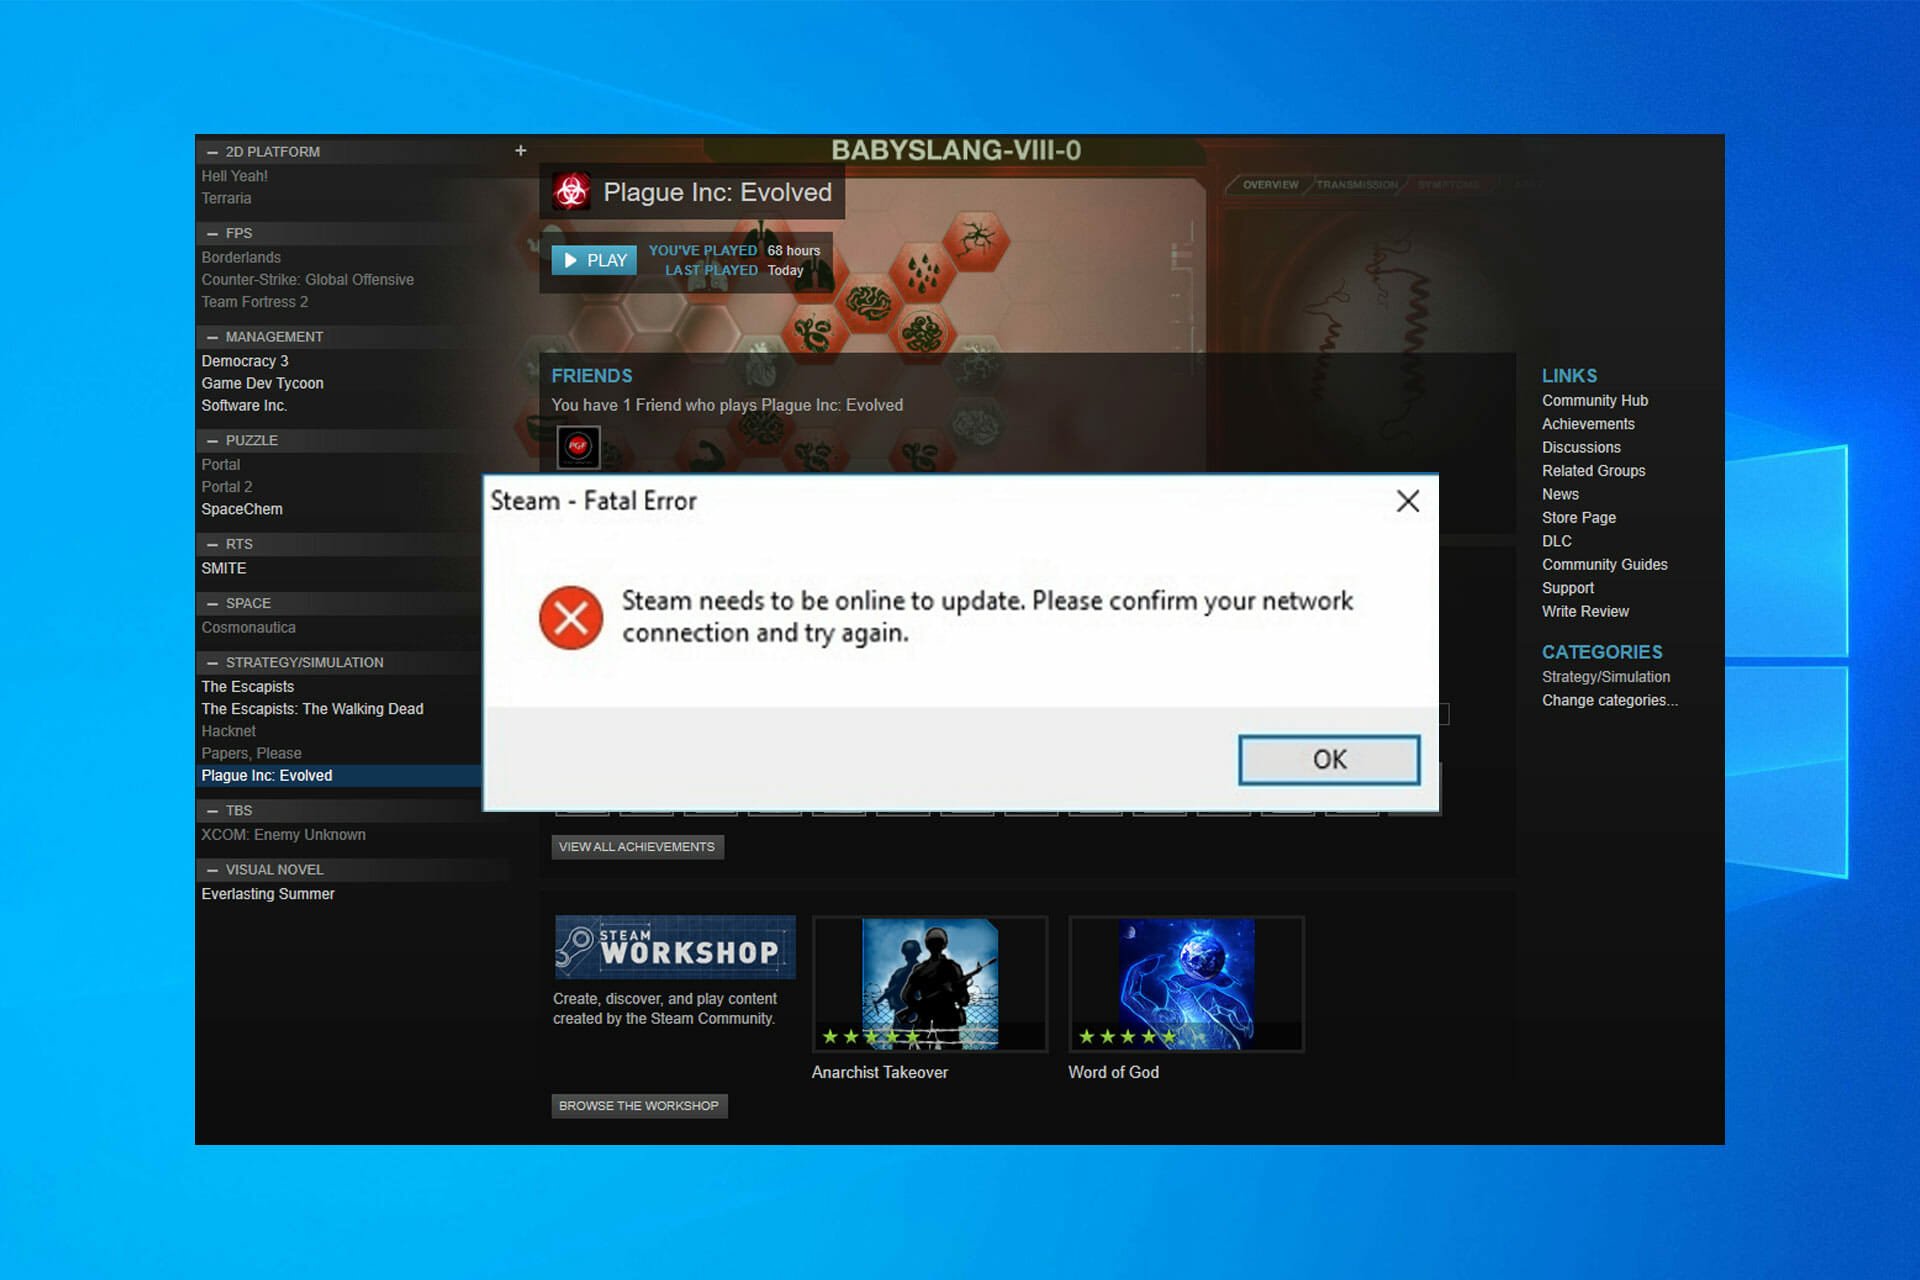Click the Steam Workshop logo banner
Image resolution: width=1920 pixels, height=1280 pixels.
(x=675, y=947)
